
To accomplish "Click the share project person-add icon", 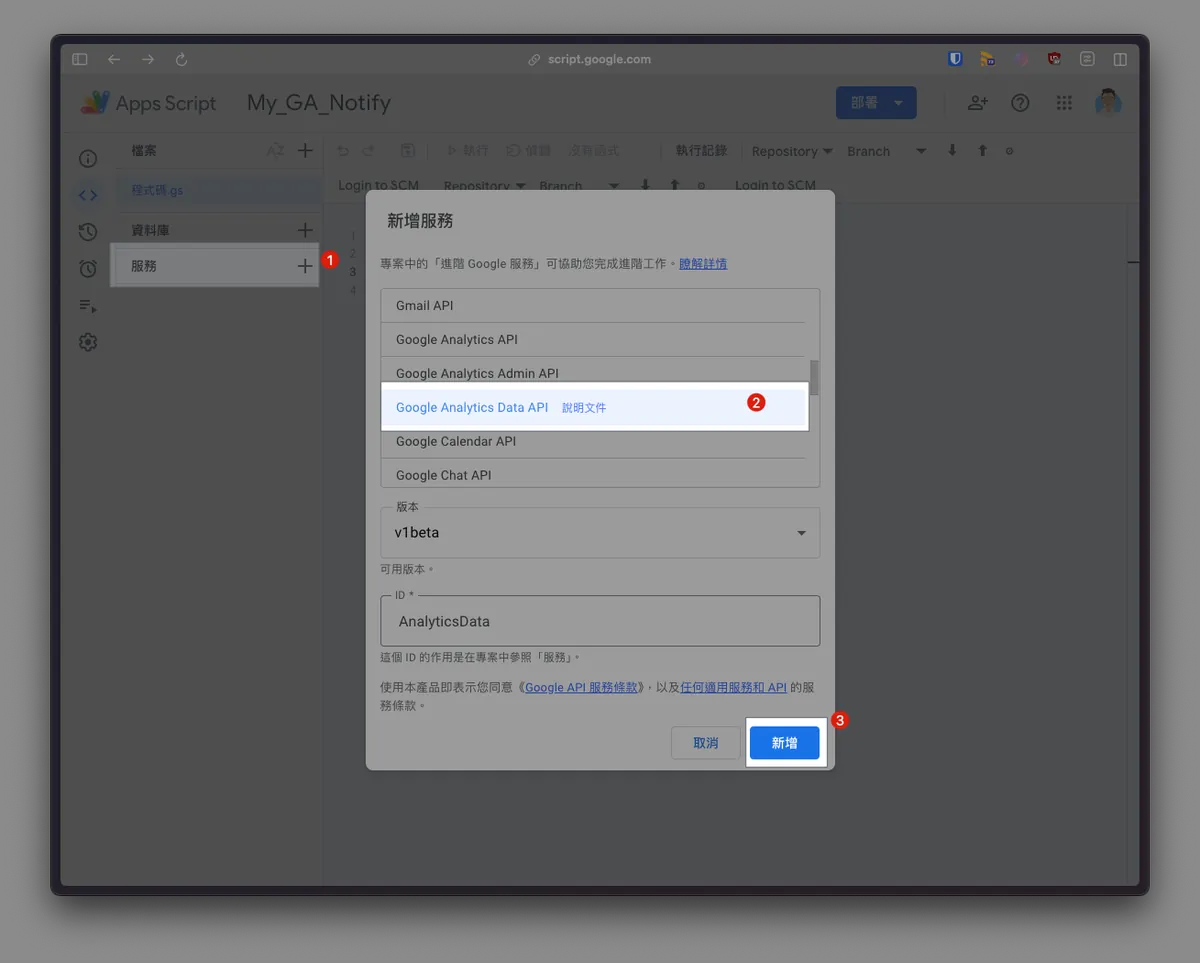I will (977, 103).
